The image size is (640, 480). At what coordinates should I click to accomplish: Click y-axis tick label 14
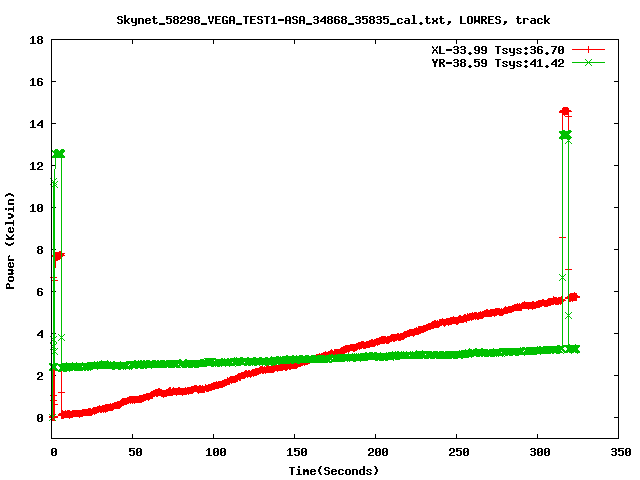(36, 124)
